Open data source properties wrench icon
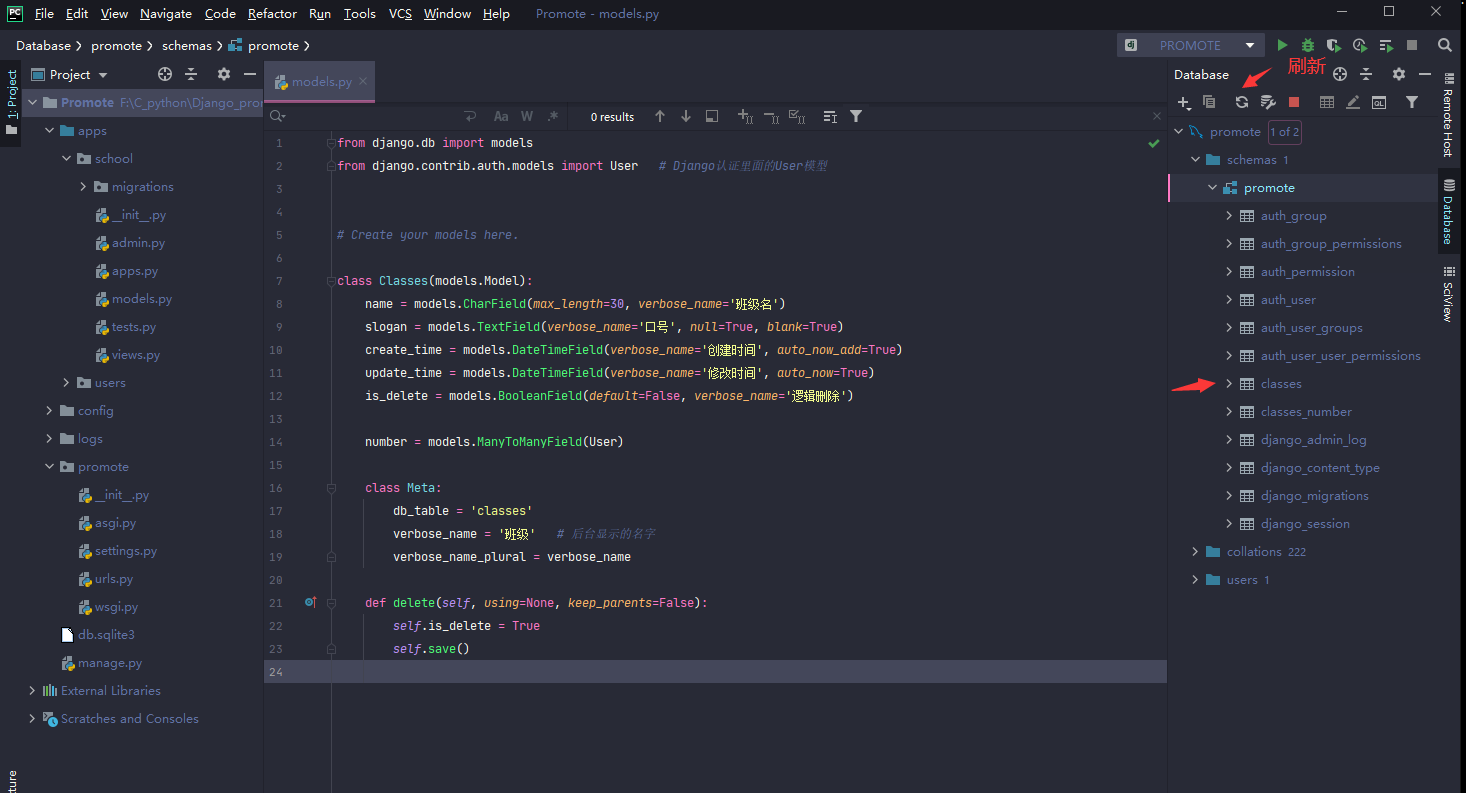Screen dimensions: 1466x793 pos(1267,102)
